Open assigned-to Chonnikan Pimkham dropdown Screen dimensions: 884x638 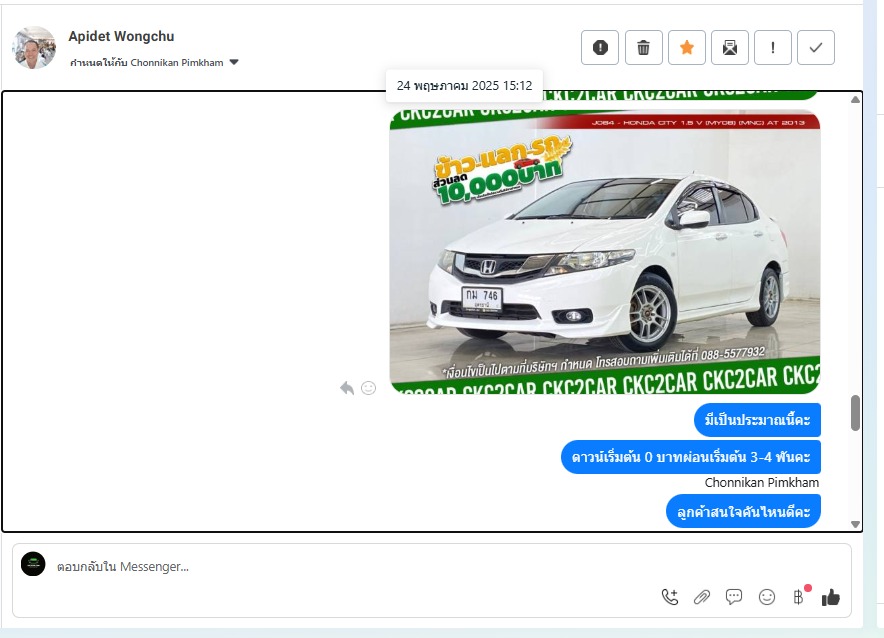point(234,62)
